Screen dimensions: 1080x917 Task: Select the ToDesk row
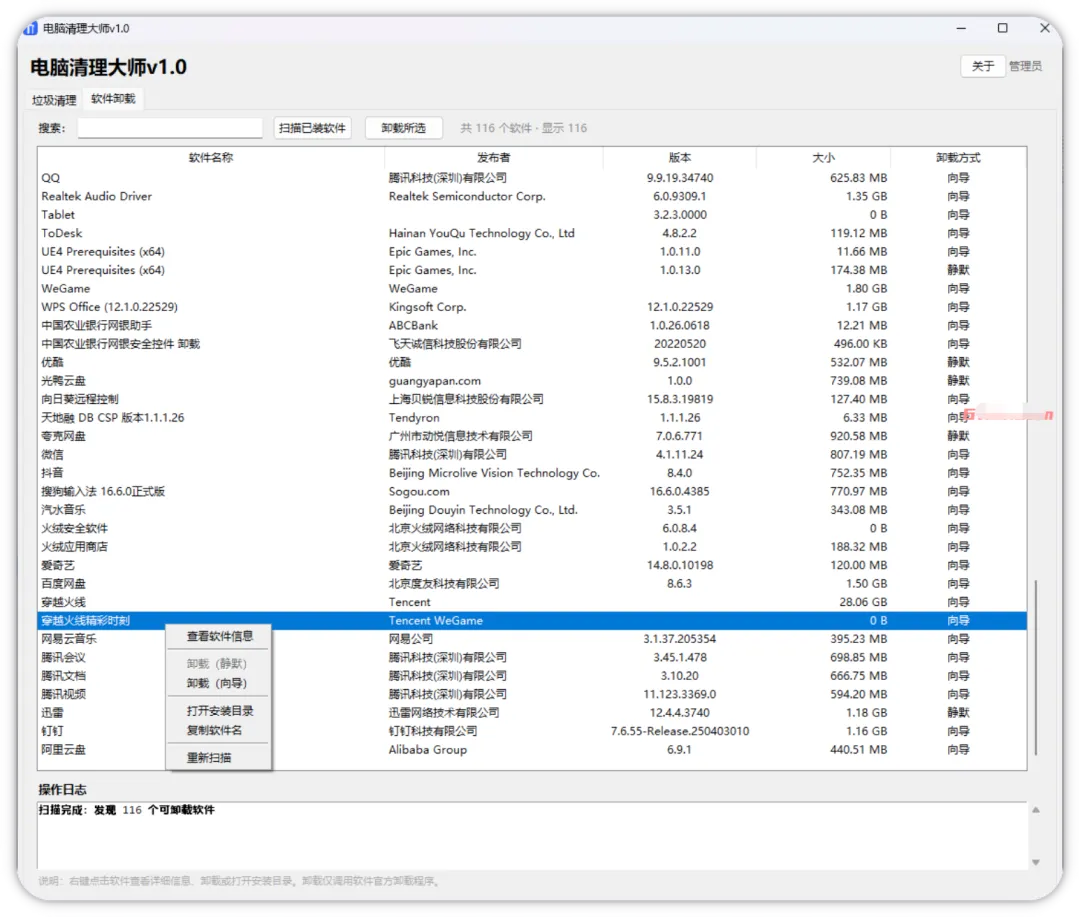click(532, 234)
